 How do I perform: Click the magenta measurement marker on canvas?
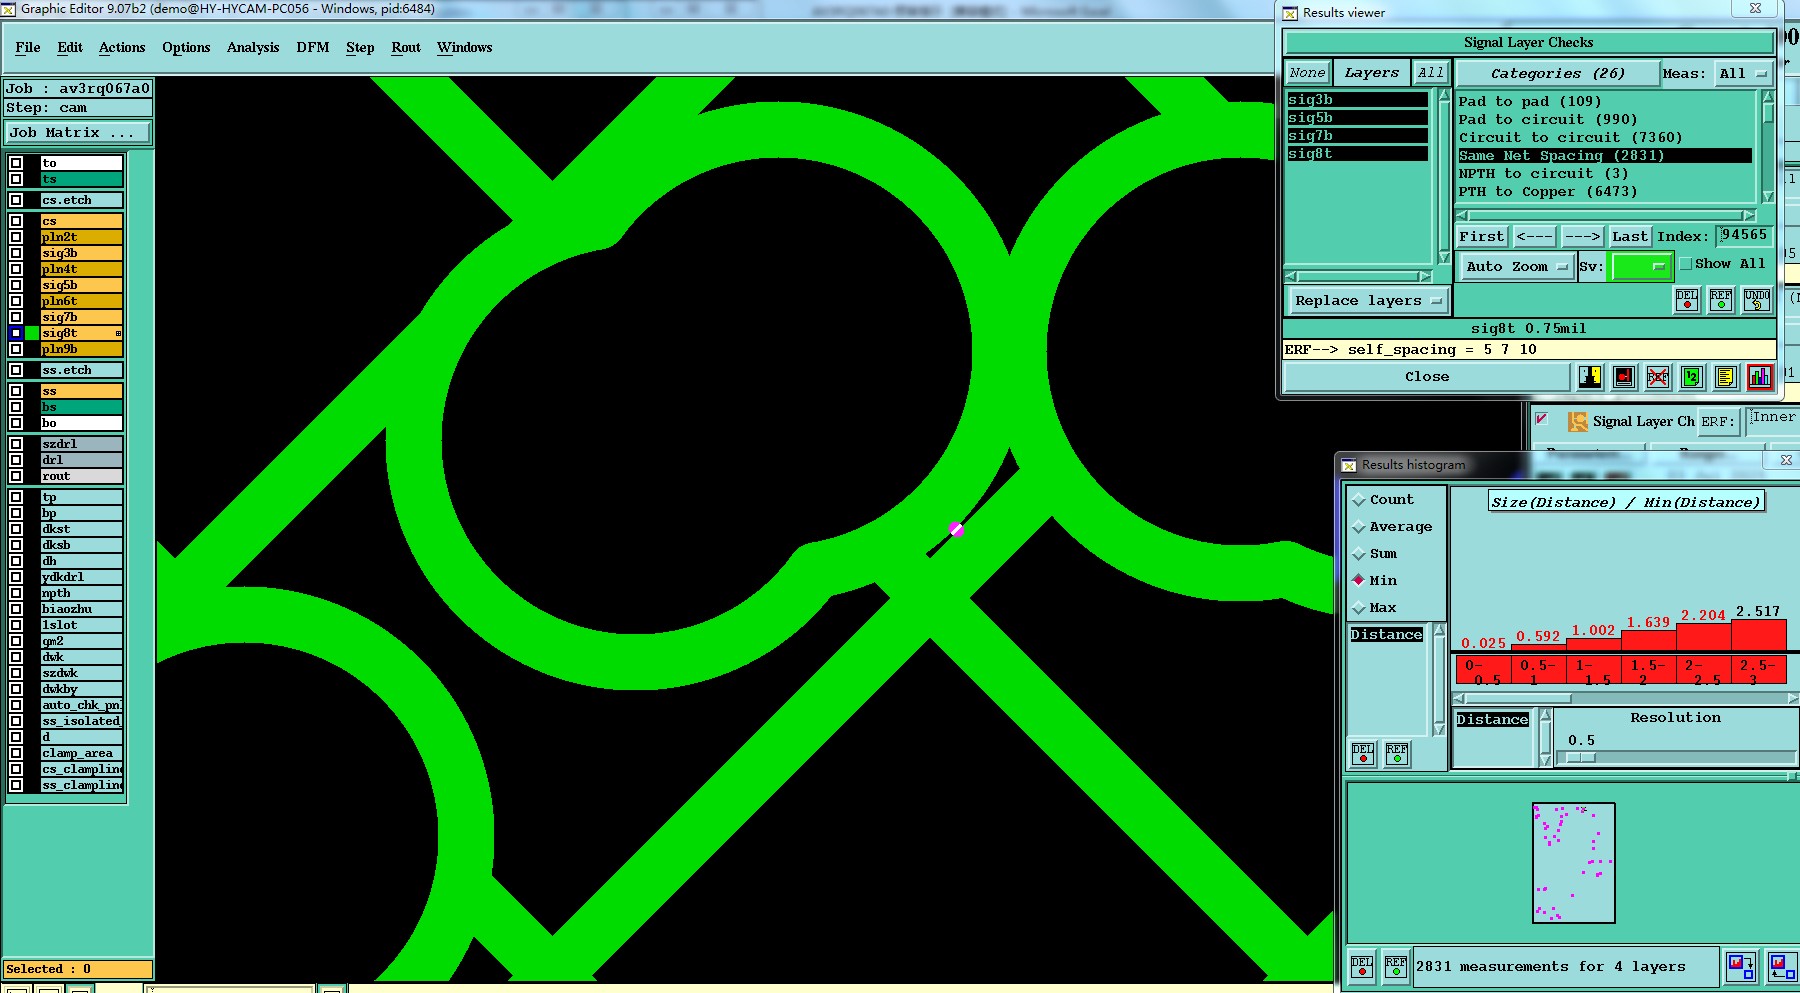coord(956,529)
